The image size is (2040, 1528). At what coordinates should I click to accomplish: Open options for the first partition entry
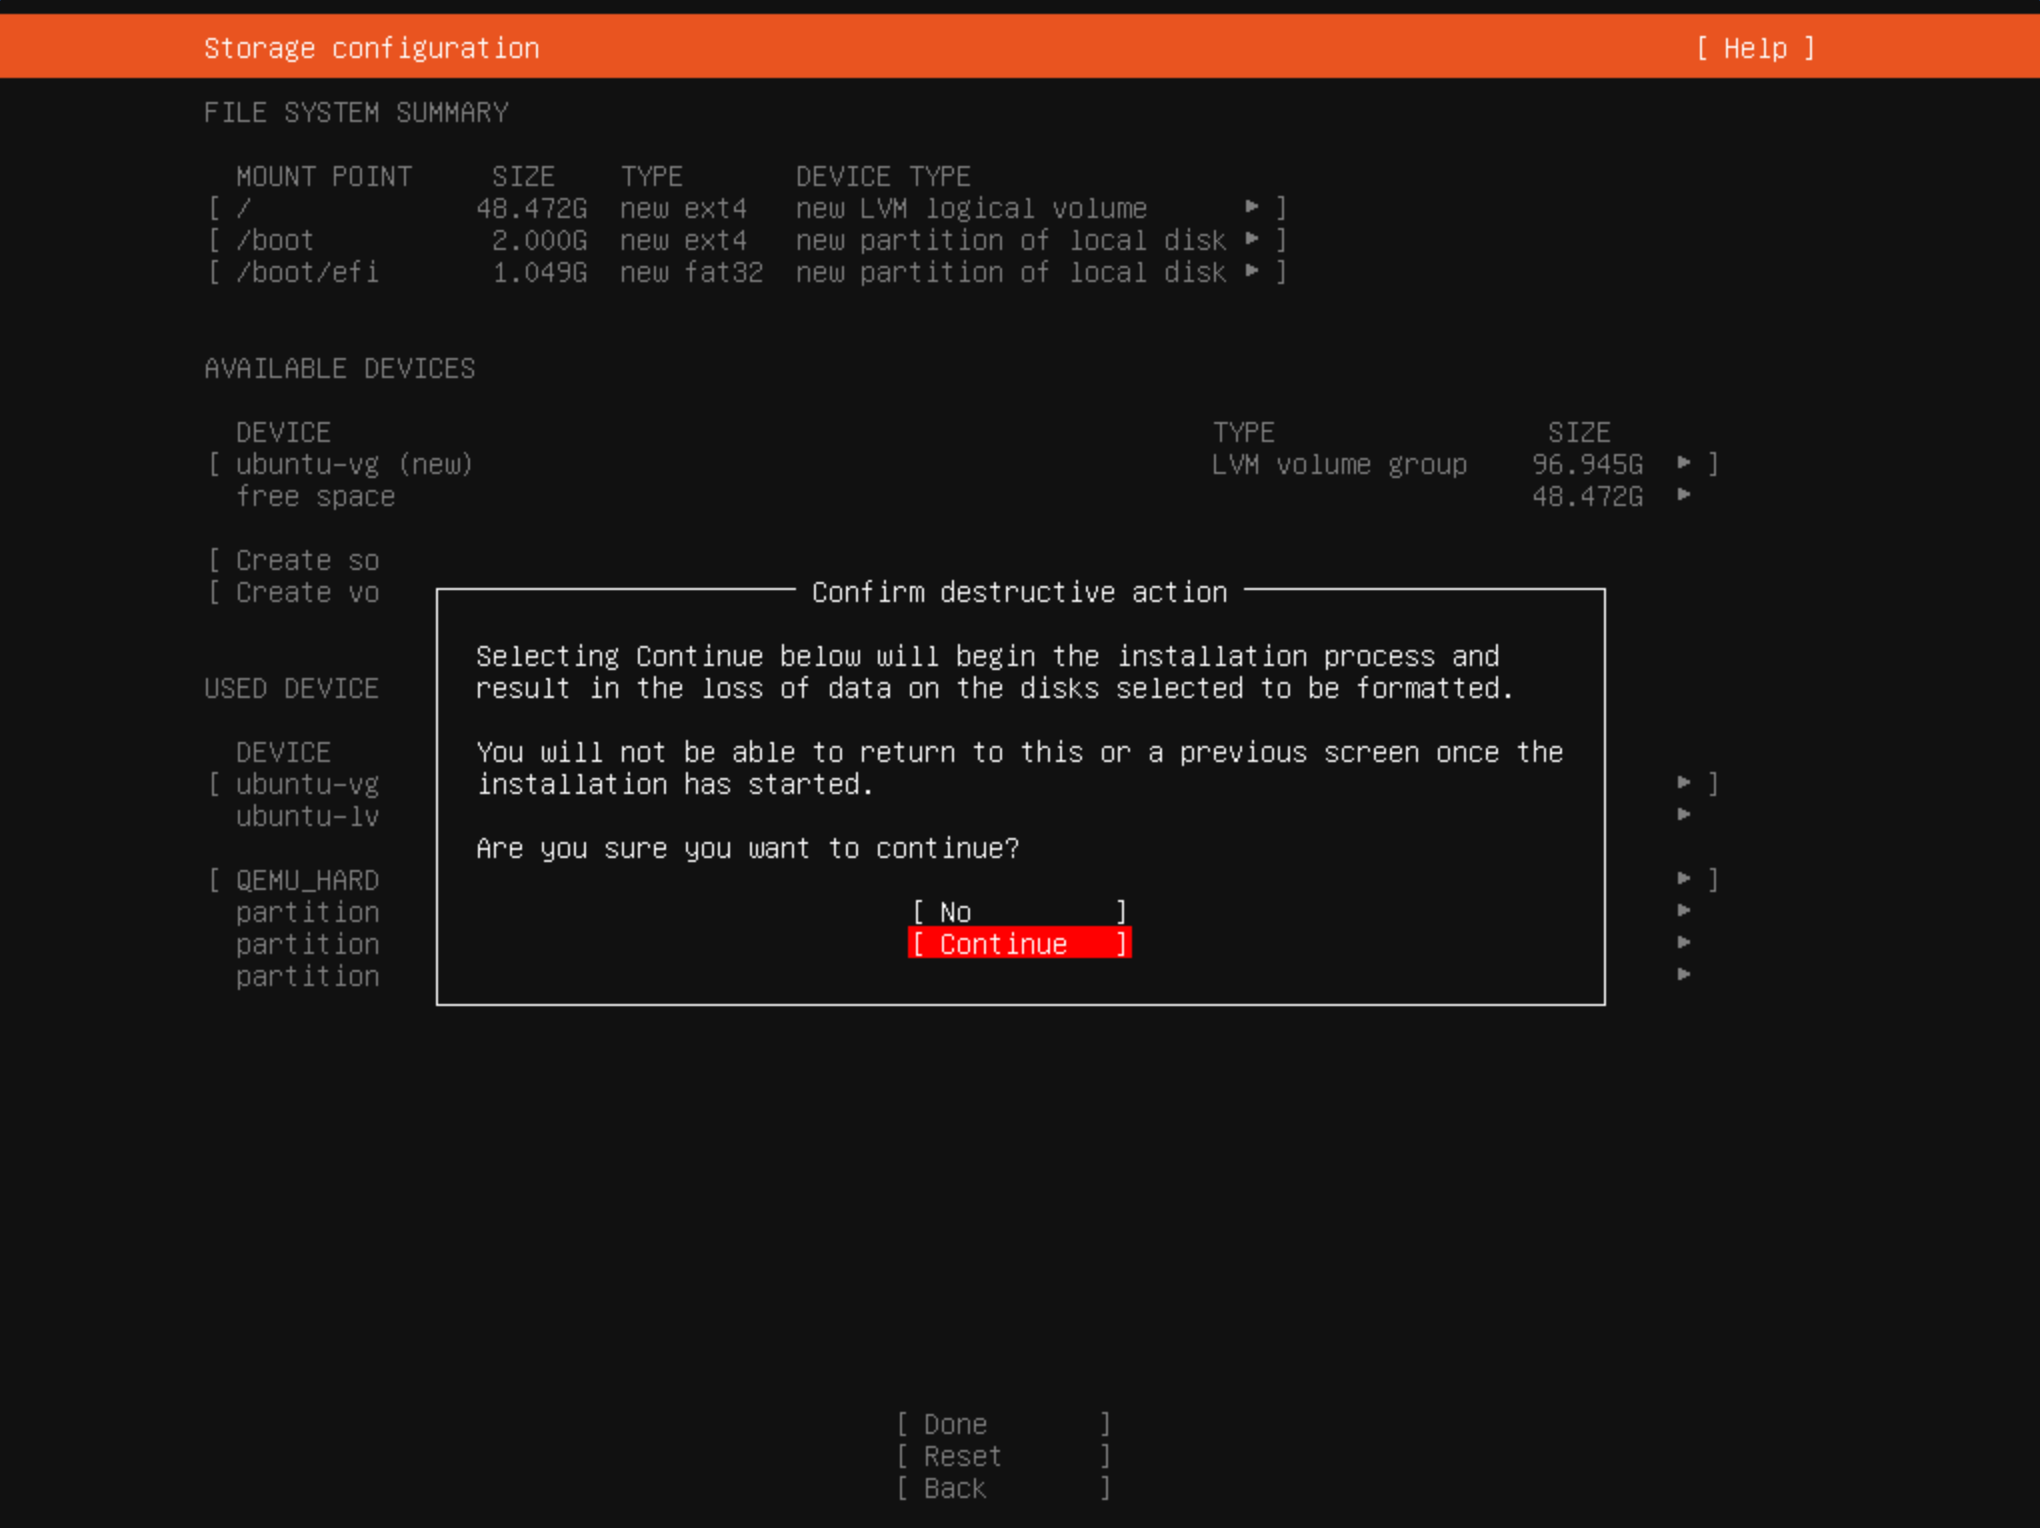coord(1686,911)
